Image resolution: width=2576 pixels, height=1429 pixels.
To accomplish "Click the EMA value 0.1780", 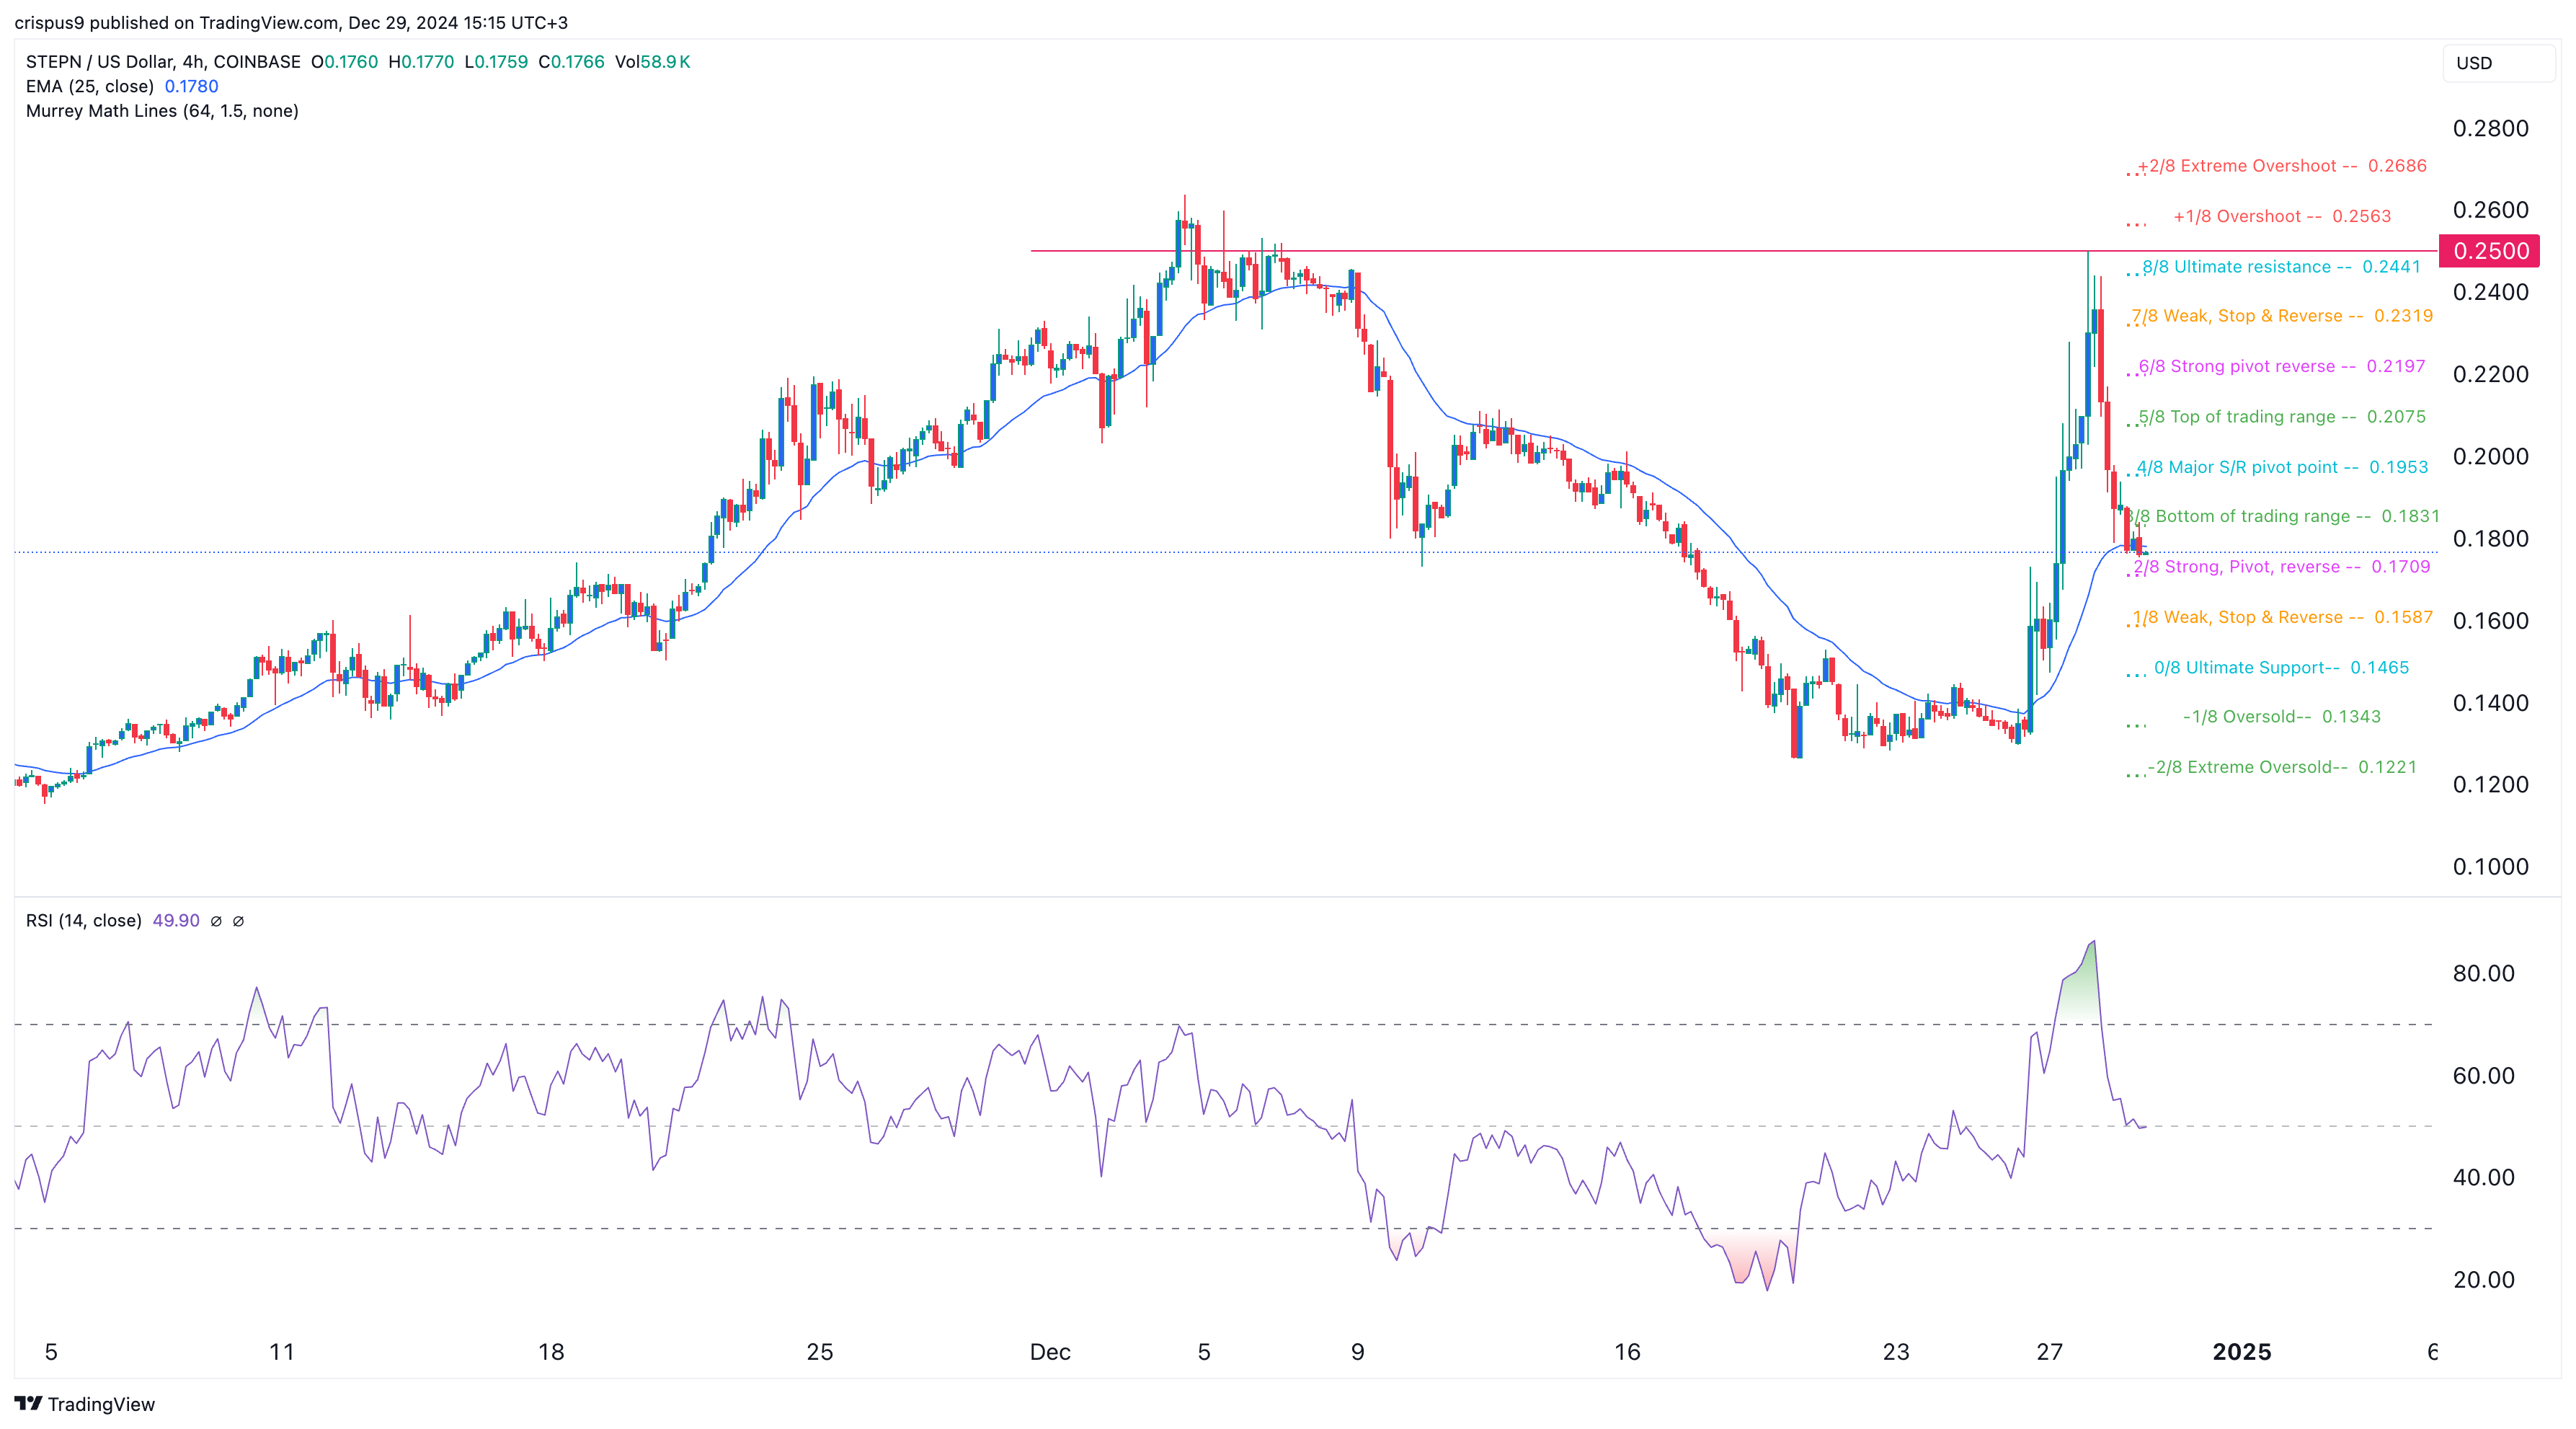I will 191,86.
